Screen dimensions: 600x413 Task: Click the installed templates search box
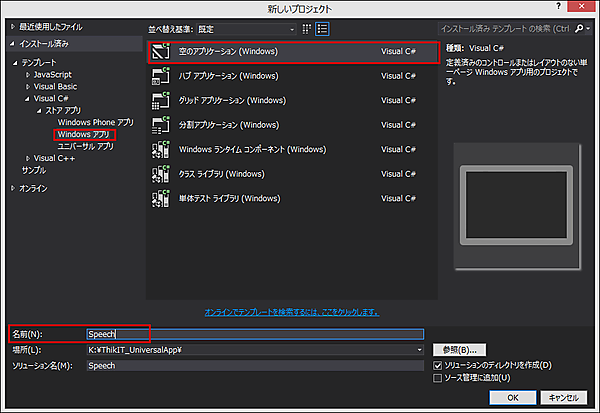(x=505, y=29)
